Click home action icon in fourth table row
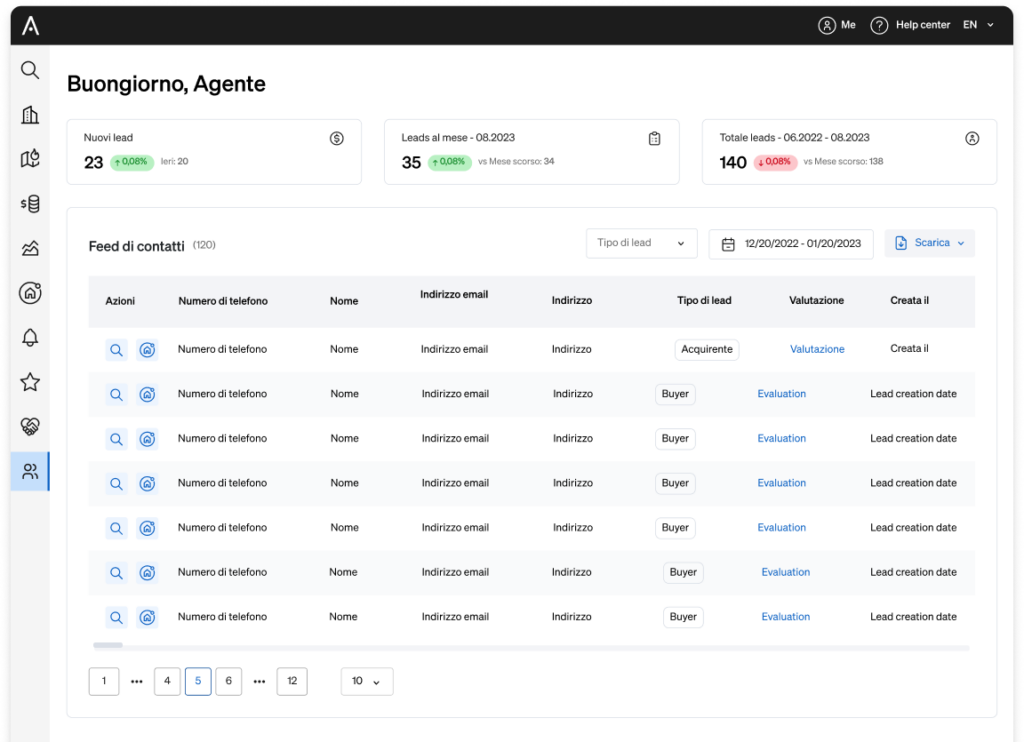The height and width of the screenshot is (742, 1024). (148, 483)
